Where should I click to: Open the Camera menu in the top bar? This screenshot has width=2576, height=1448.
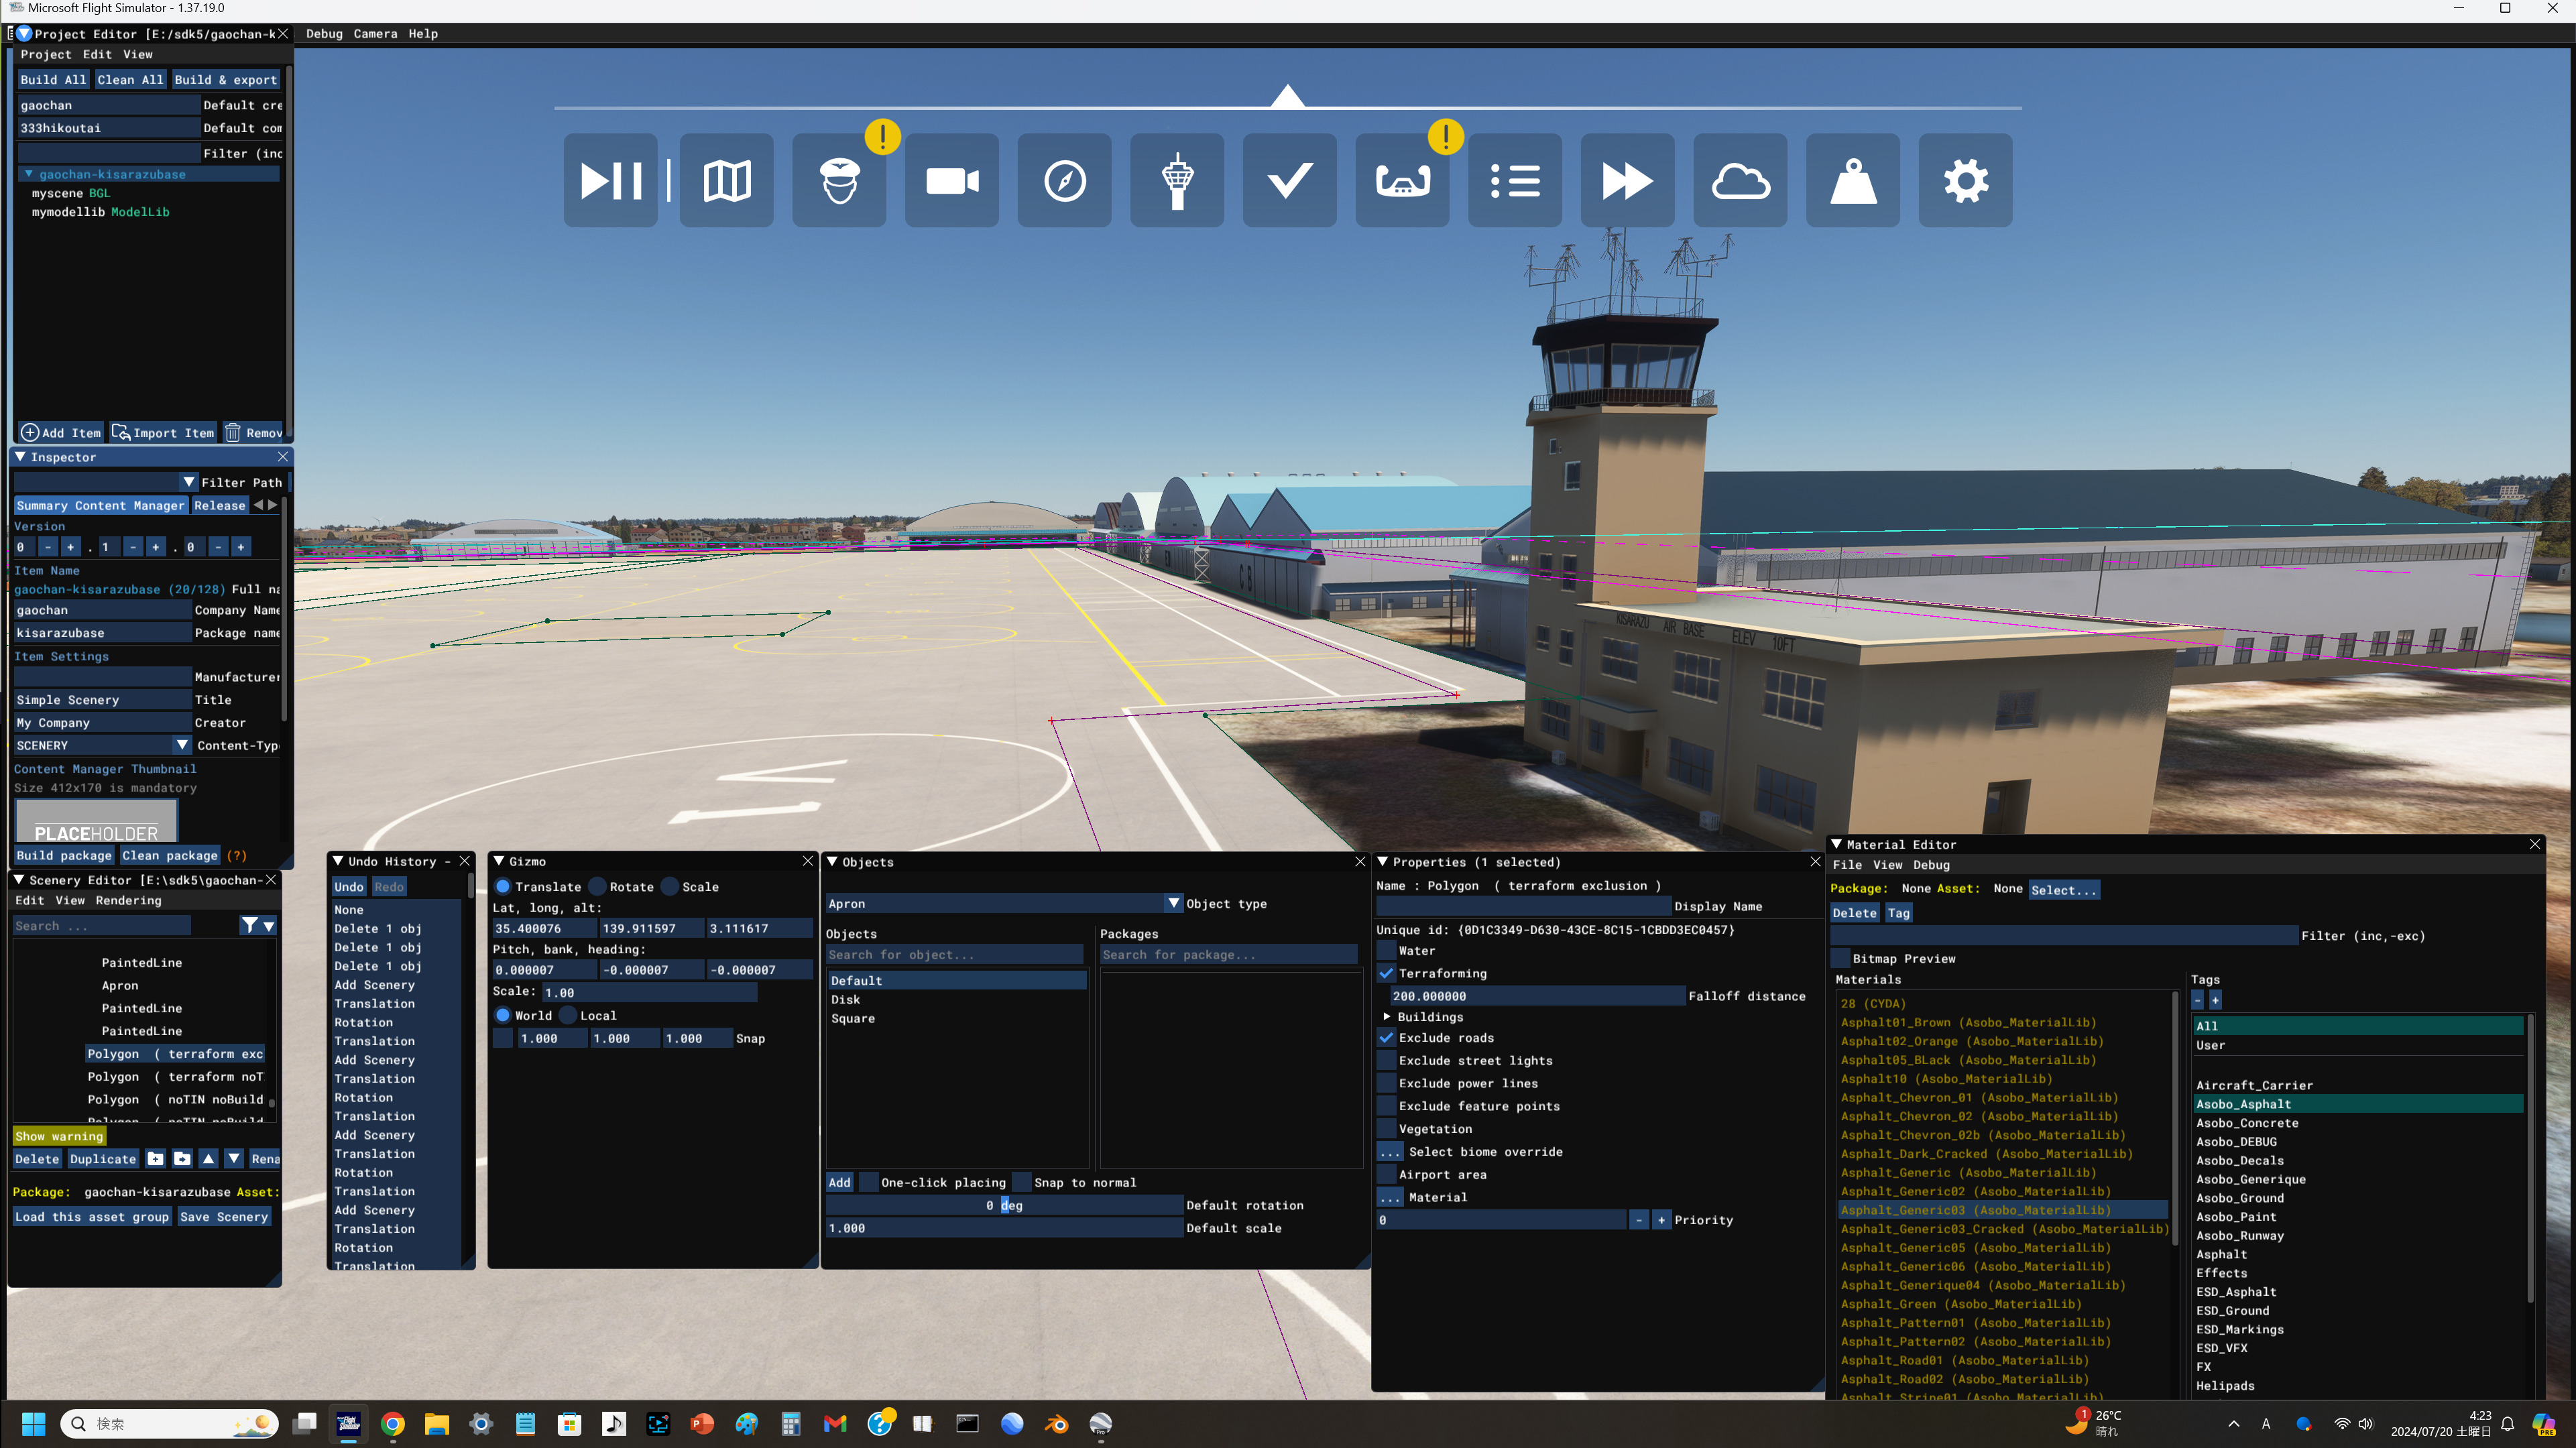(x=375, y=34)
